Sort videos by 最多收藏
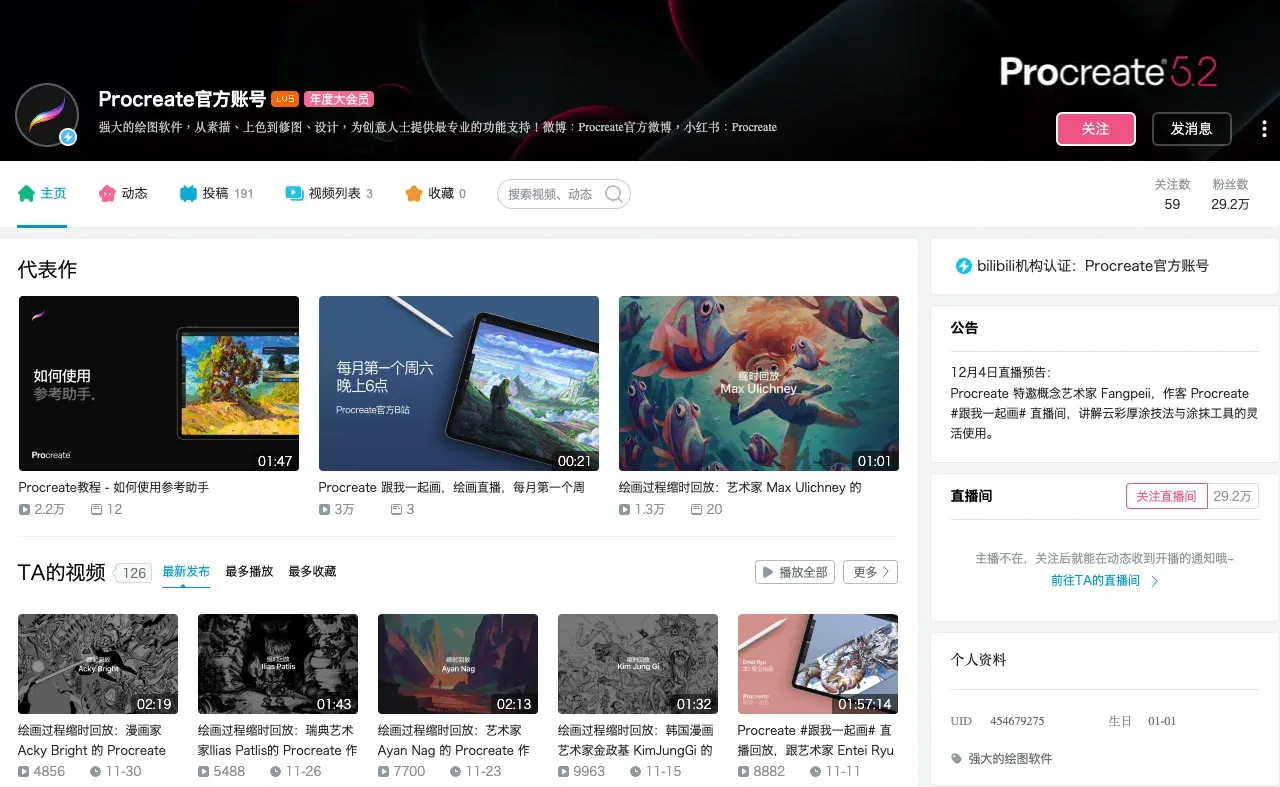The width and height of the screenshot is (1280, 787). (312, 571)
